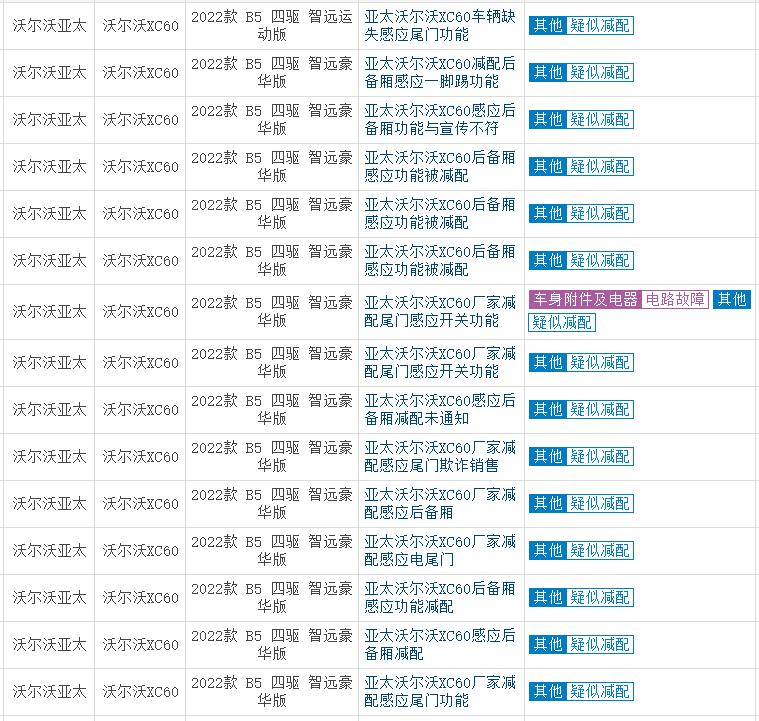Select 智远豪华版 cell in 功能与宣传不符 row

(272, 120)
